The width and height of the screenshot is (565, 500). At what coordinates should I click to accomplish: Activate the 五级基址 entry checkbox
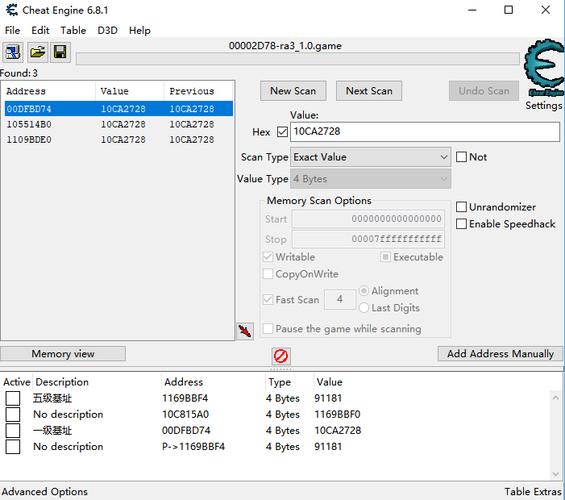[13, 399]
